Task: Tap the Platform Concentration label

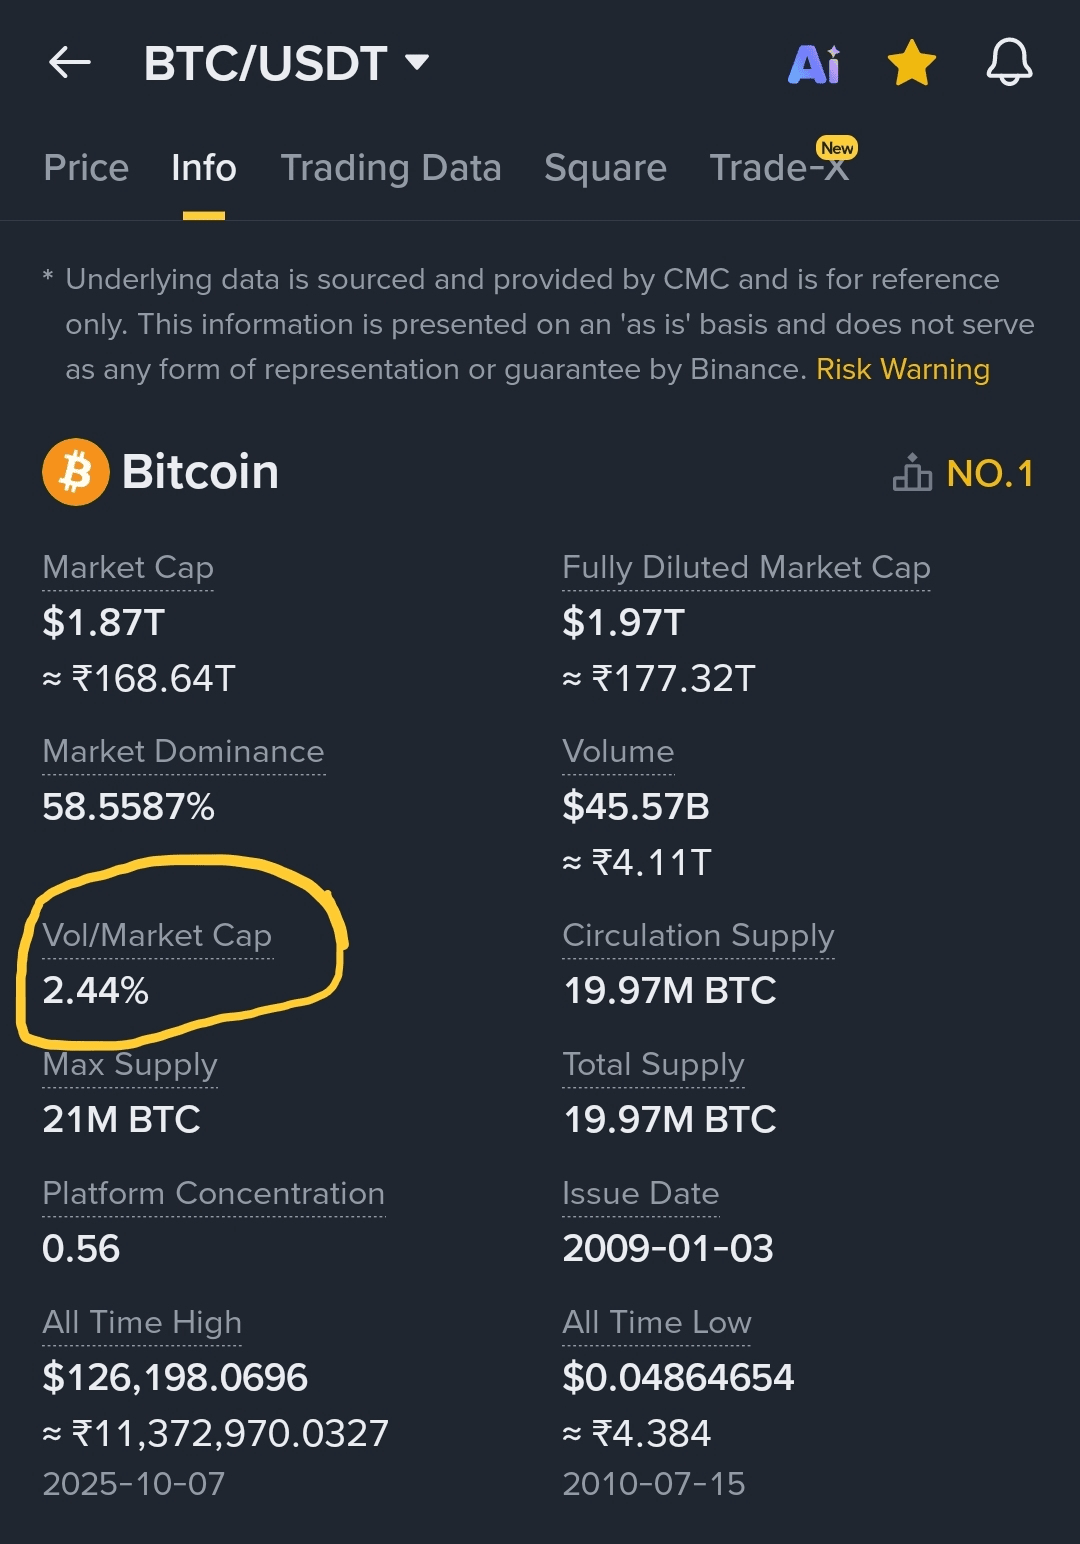Action: coord(213,1194)
